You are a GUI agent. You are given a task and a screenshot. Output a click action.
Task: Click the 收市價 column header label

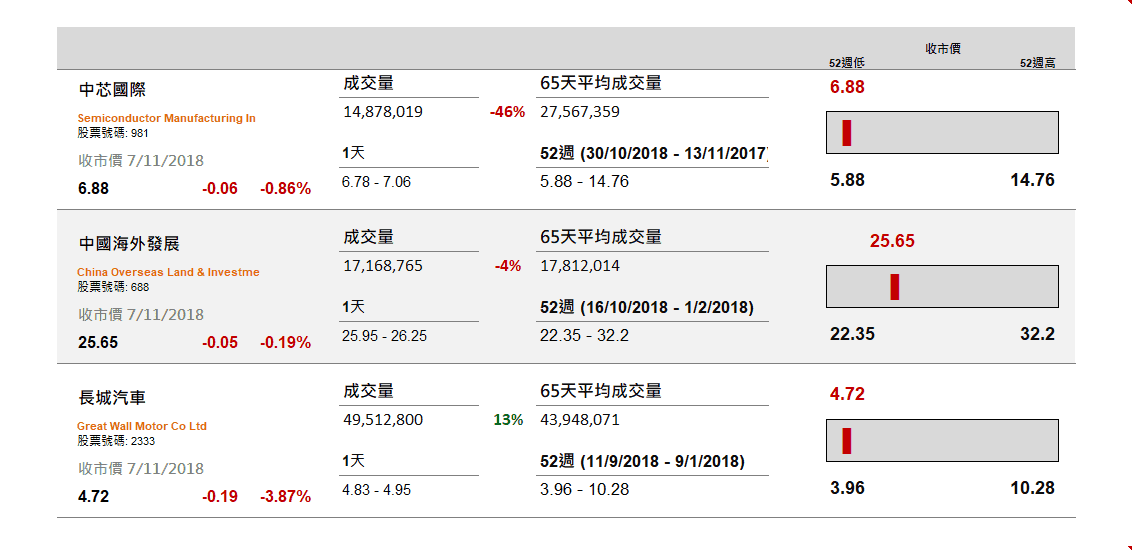tap(942, 49)
